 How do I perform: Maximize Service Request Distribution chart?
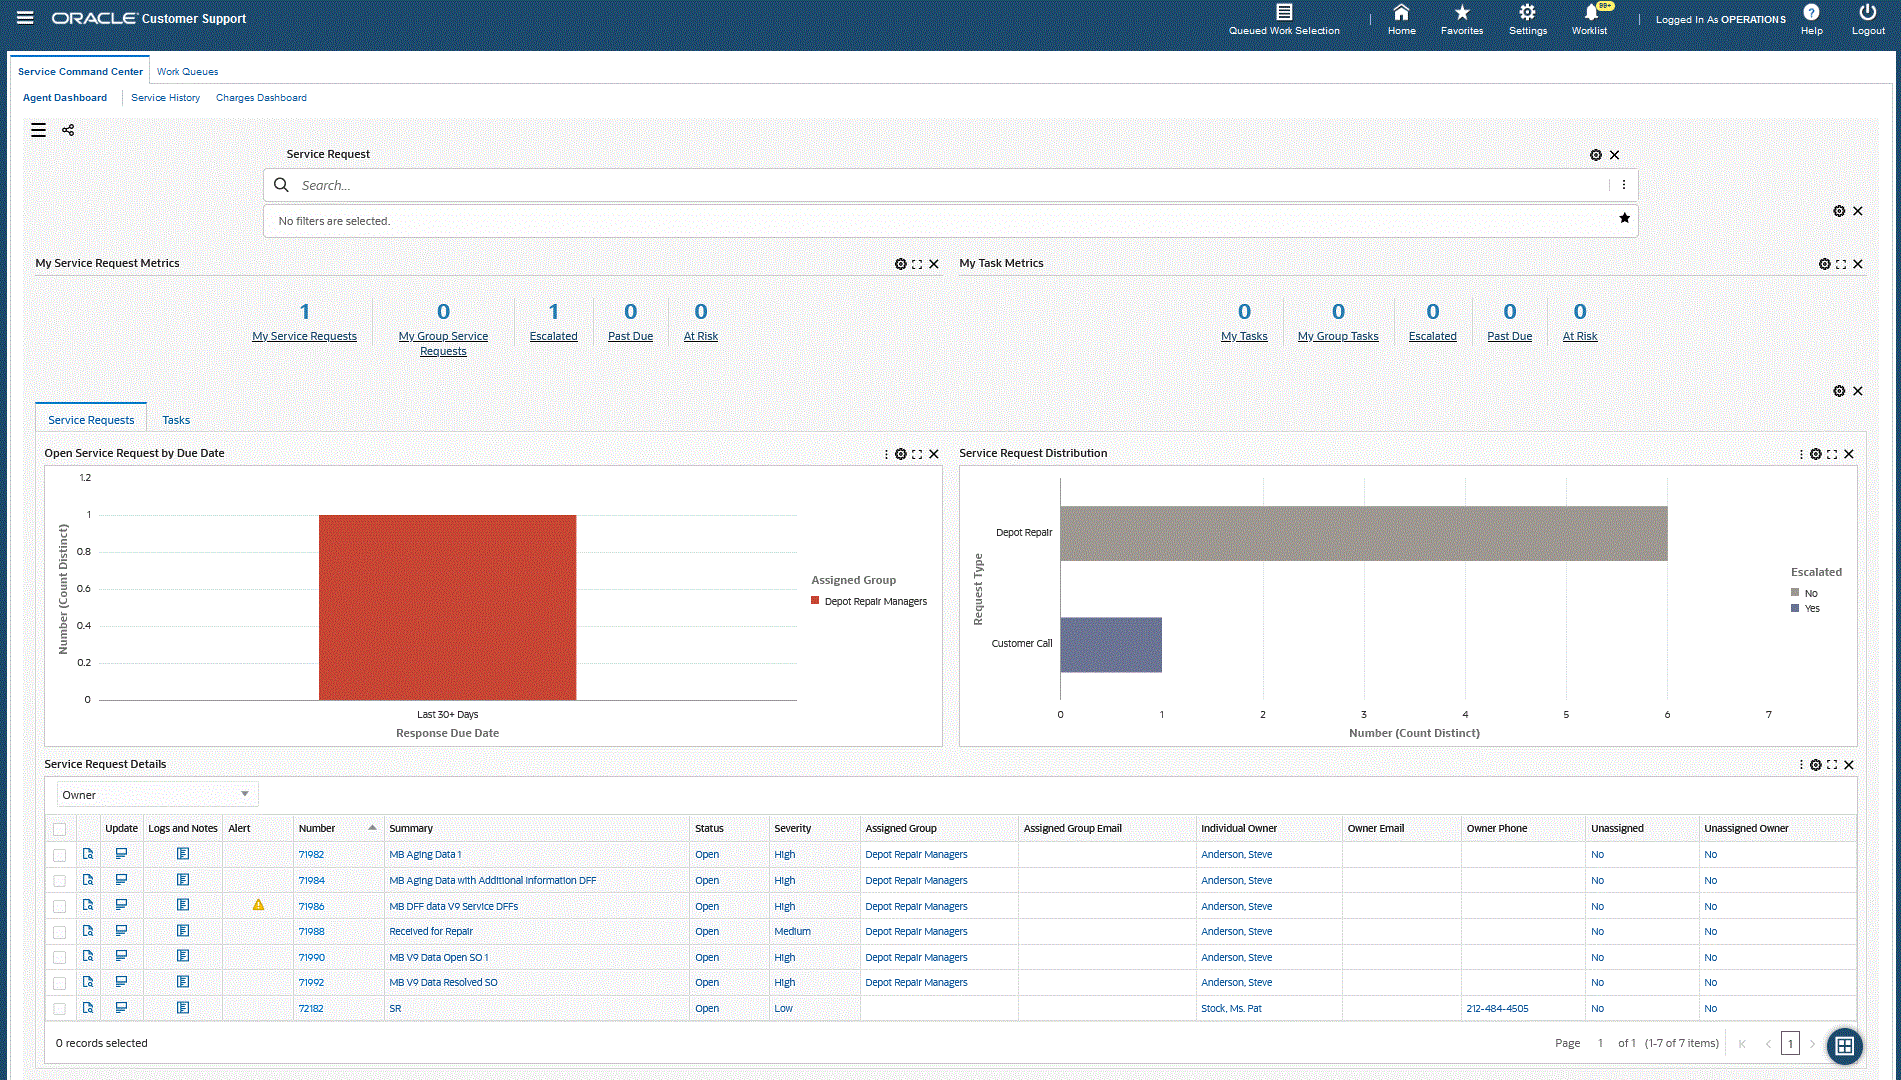[x=1832, y=454]
